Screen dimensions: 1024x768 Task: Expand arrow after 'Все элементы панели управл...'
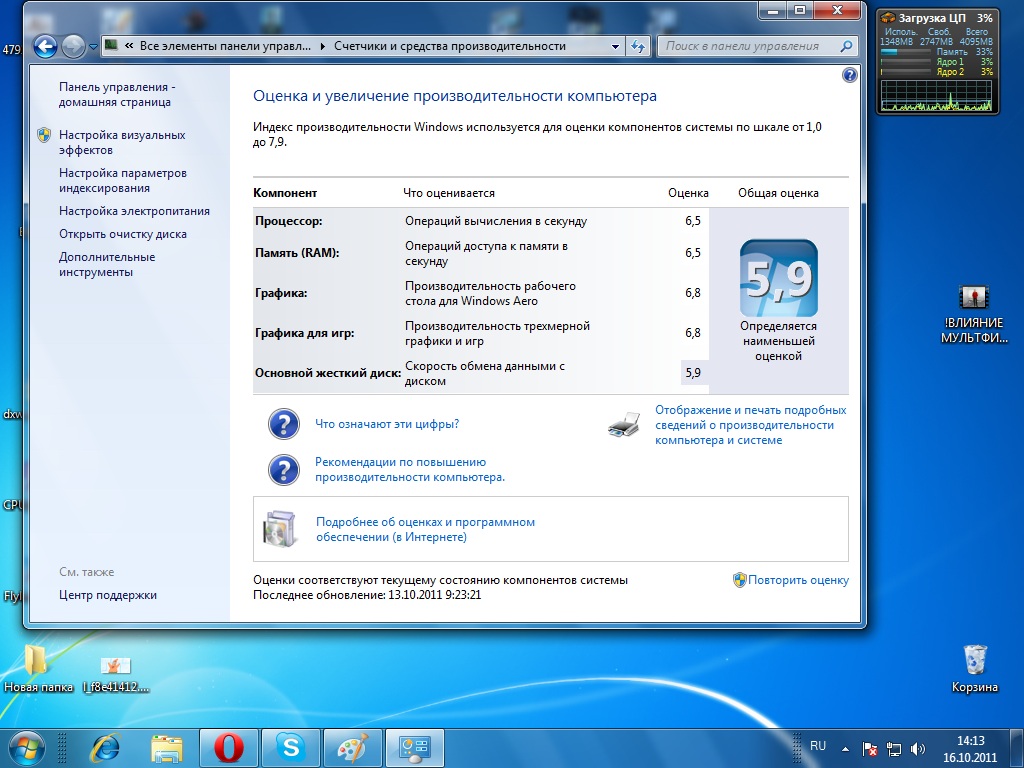pos(322,46)
